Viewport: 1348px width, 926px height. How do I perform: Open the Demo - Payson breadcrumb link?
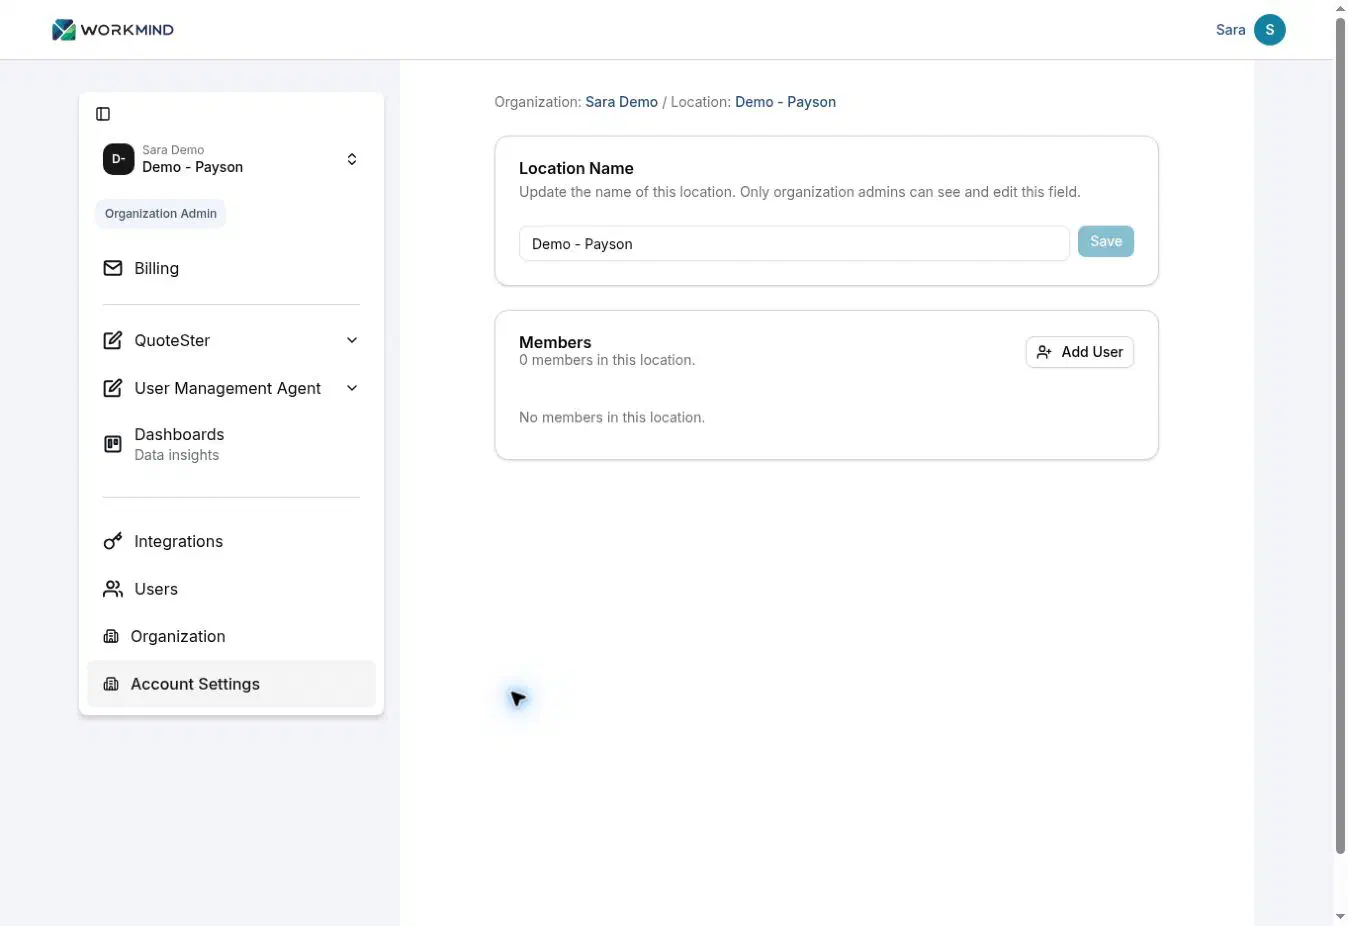[785, 102]
